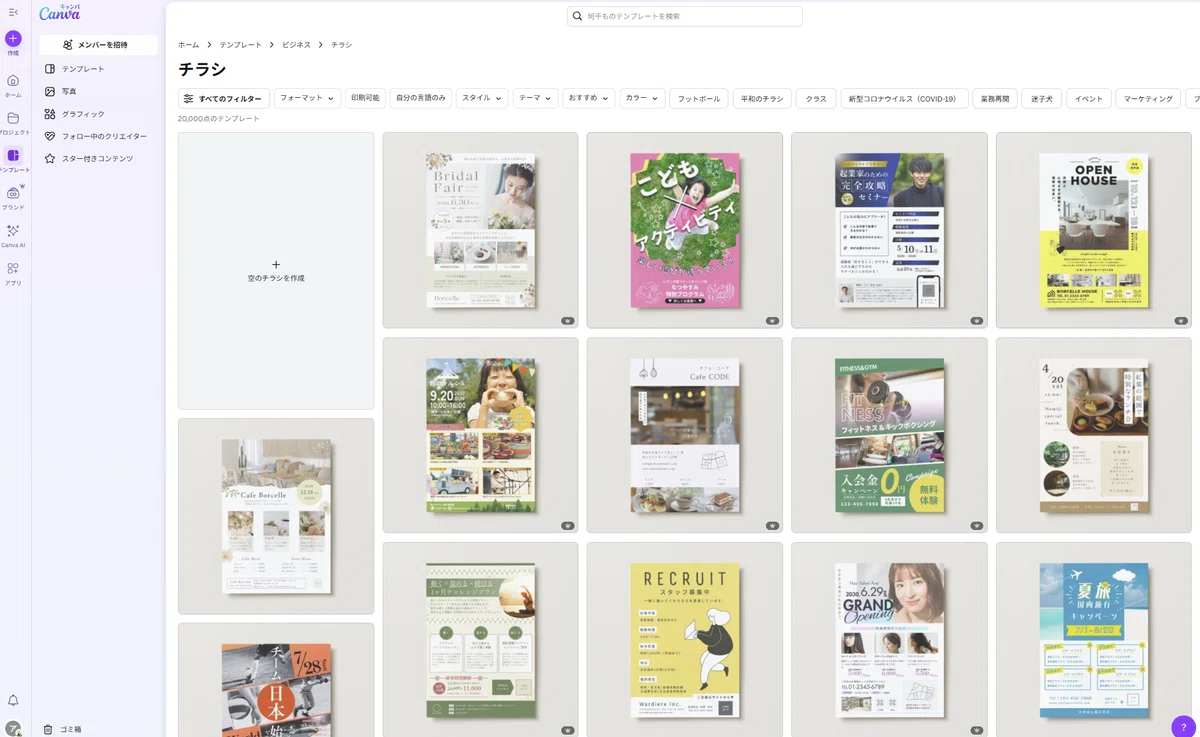Open the 9.20 marche flyer template
This screenshot has width=1200, height=737.
coord(480,435)
